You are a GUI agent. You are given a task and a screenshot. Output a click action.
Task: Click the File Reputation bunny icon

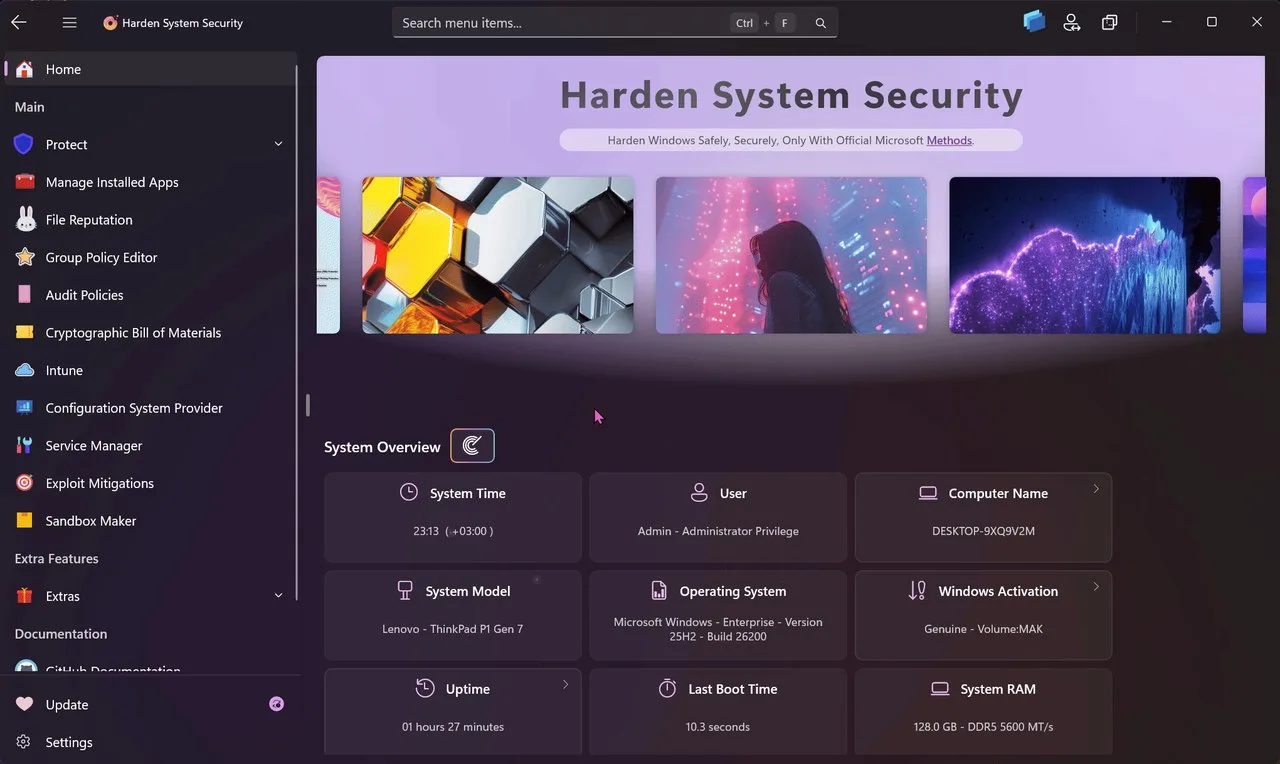tap(24, 219)
